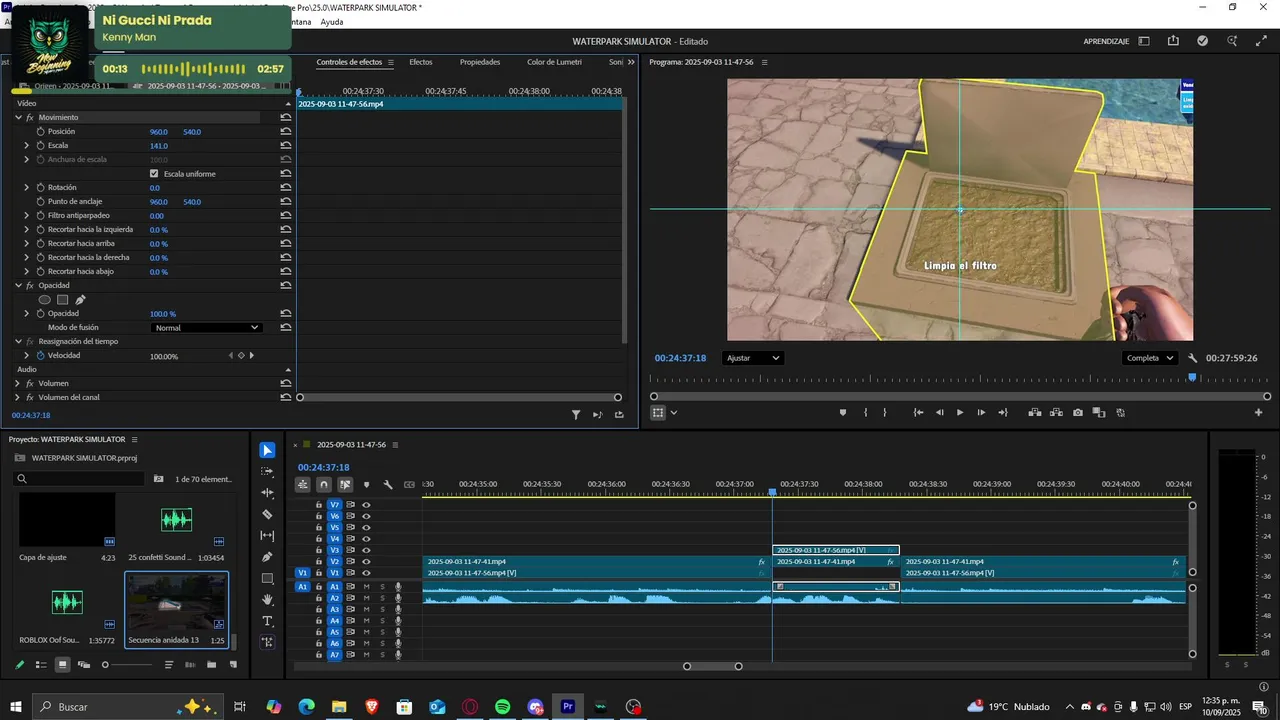Click the Program monitor playhead marker
1280x720 pixels.
[1192, 377]
